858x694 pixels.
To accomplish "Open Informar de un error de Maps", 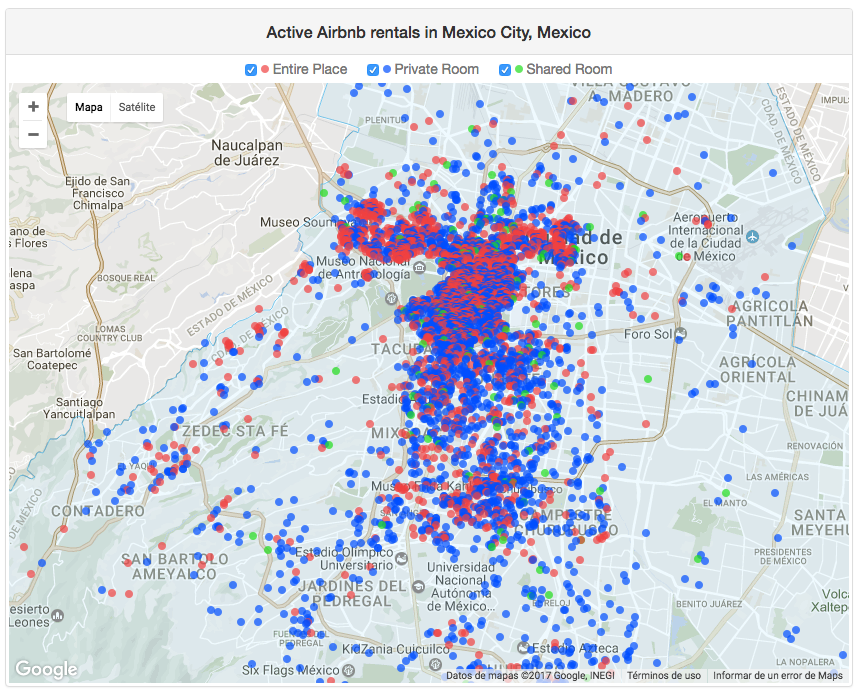I will [x=778, y=675].
